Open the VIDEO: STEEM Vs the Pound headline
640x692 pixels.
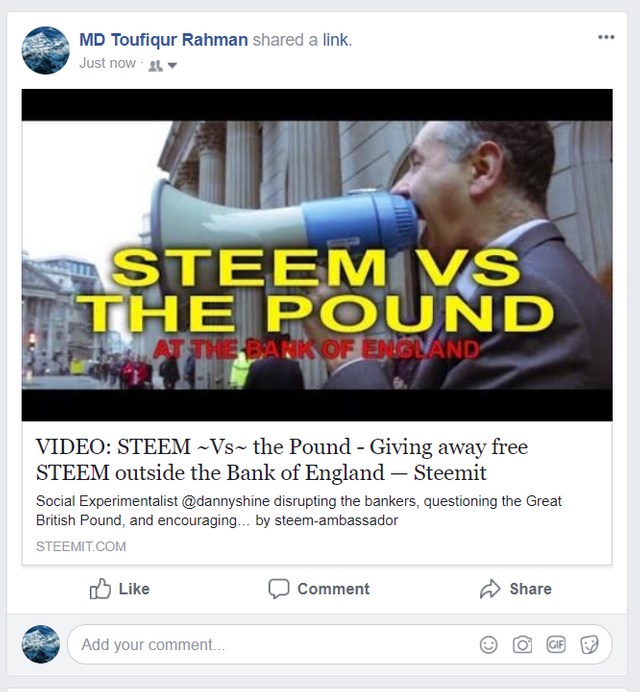pyautogui.click(x=282, y=459)
